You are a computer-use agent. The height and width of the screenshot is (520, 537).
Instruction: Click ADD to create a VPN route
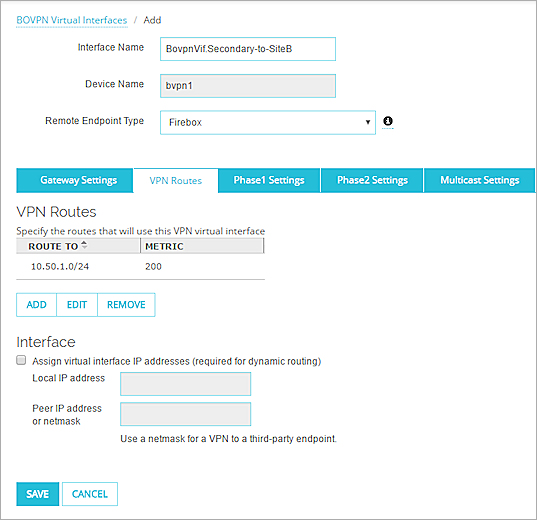pyautogui.click(x=36, y=305)
